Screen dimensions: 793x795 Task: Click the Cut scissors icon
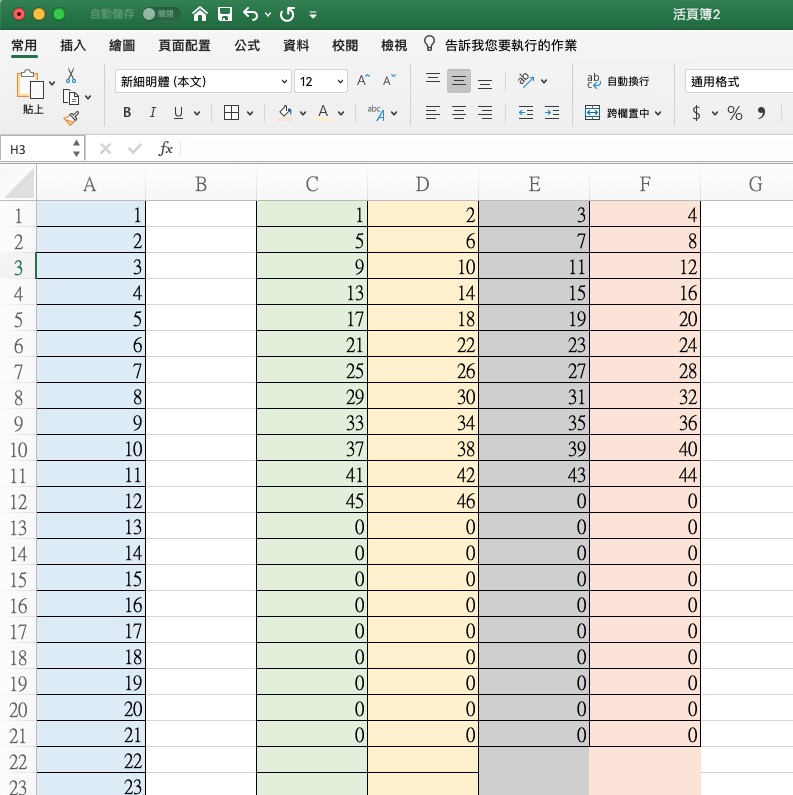click(71, 76)
